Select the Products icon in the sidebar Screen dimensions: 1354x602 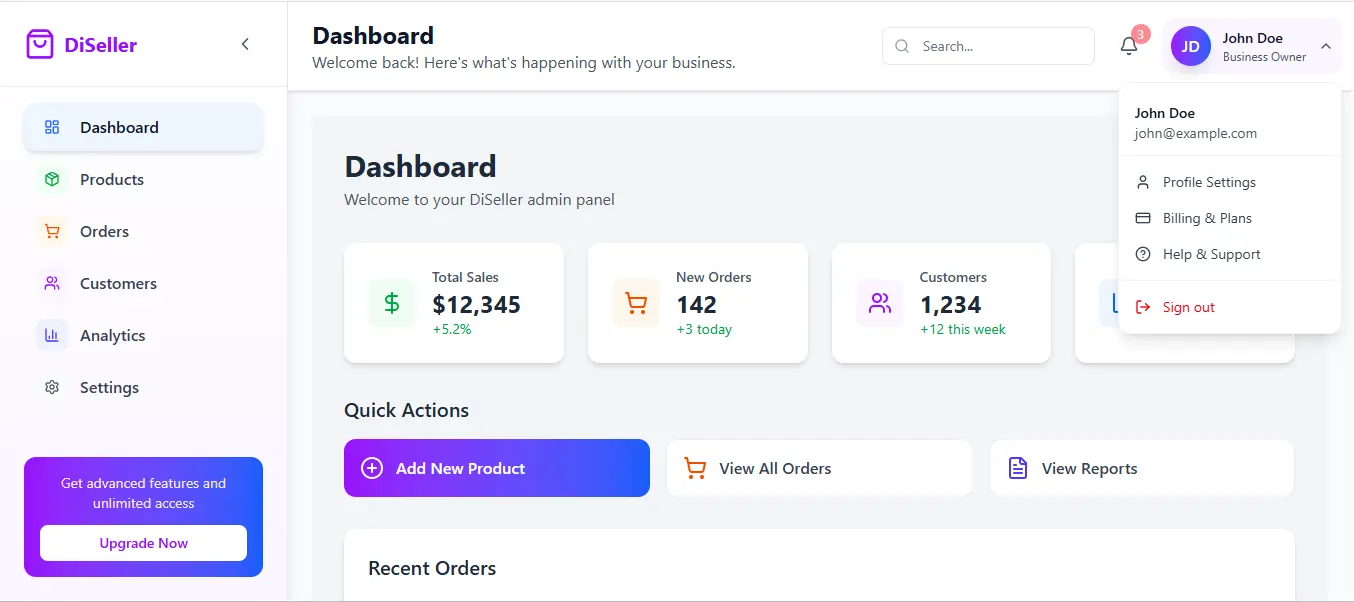point(52,179)
